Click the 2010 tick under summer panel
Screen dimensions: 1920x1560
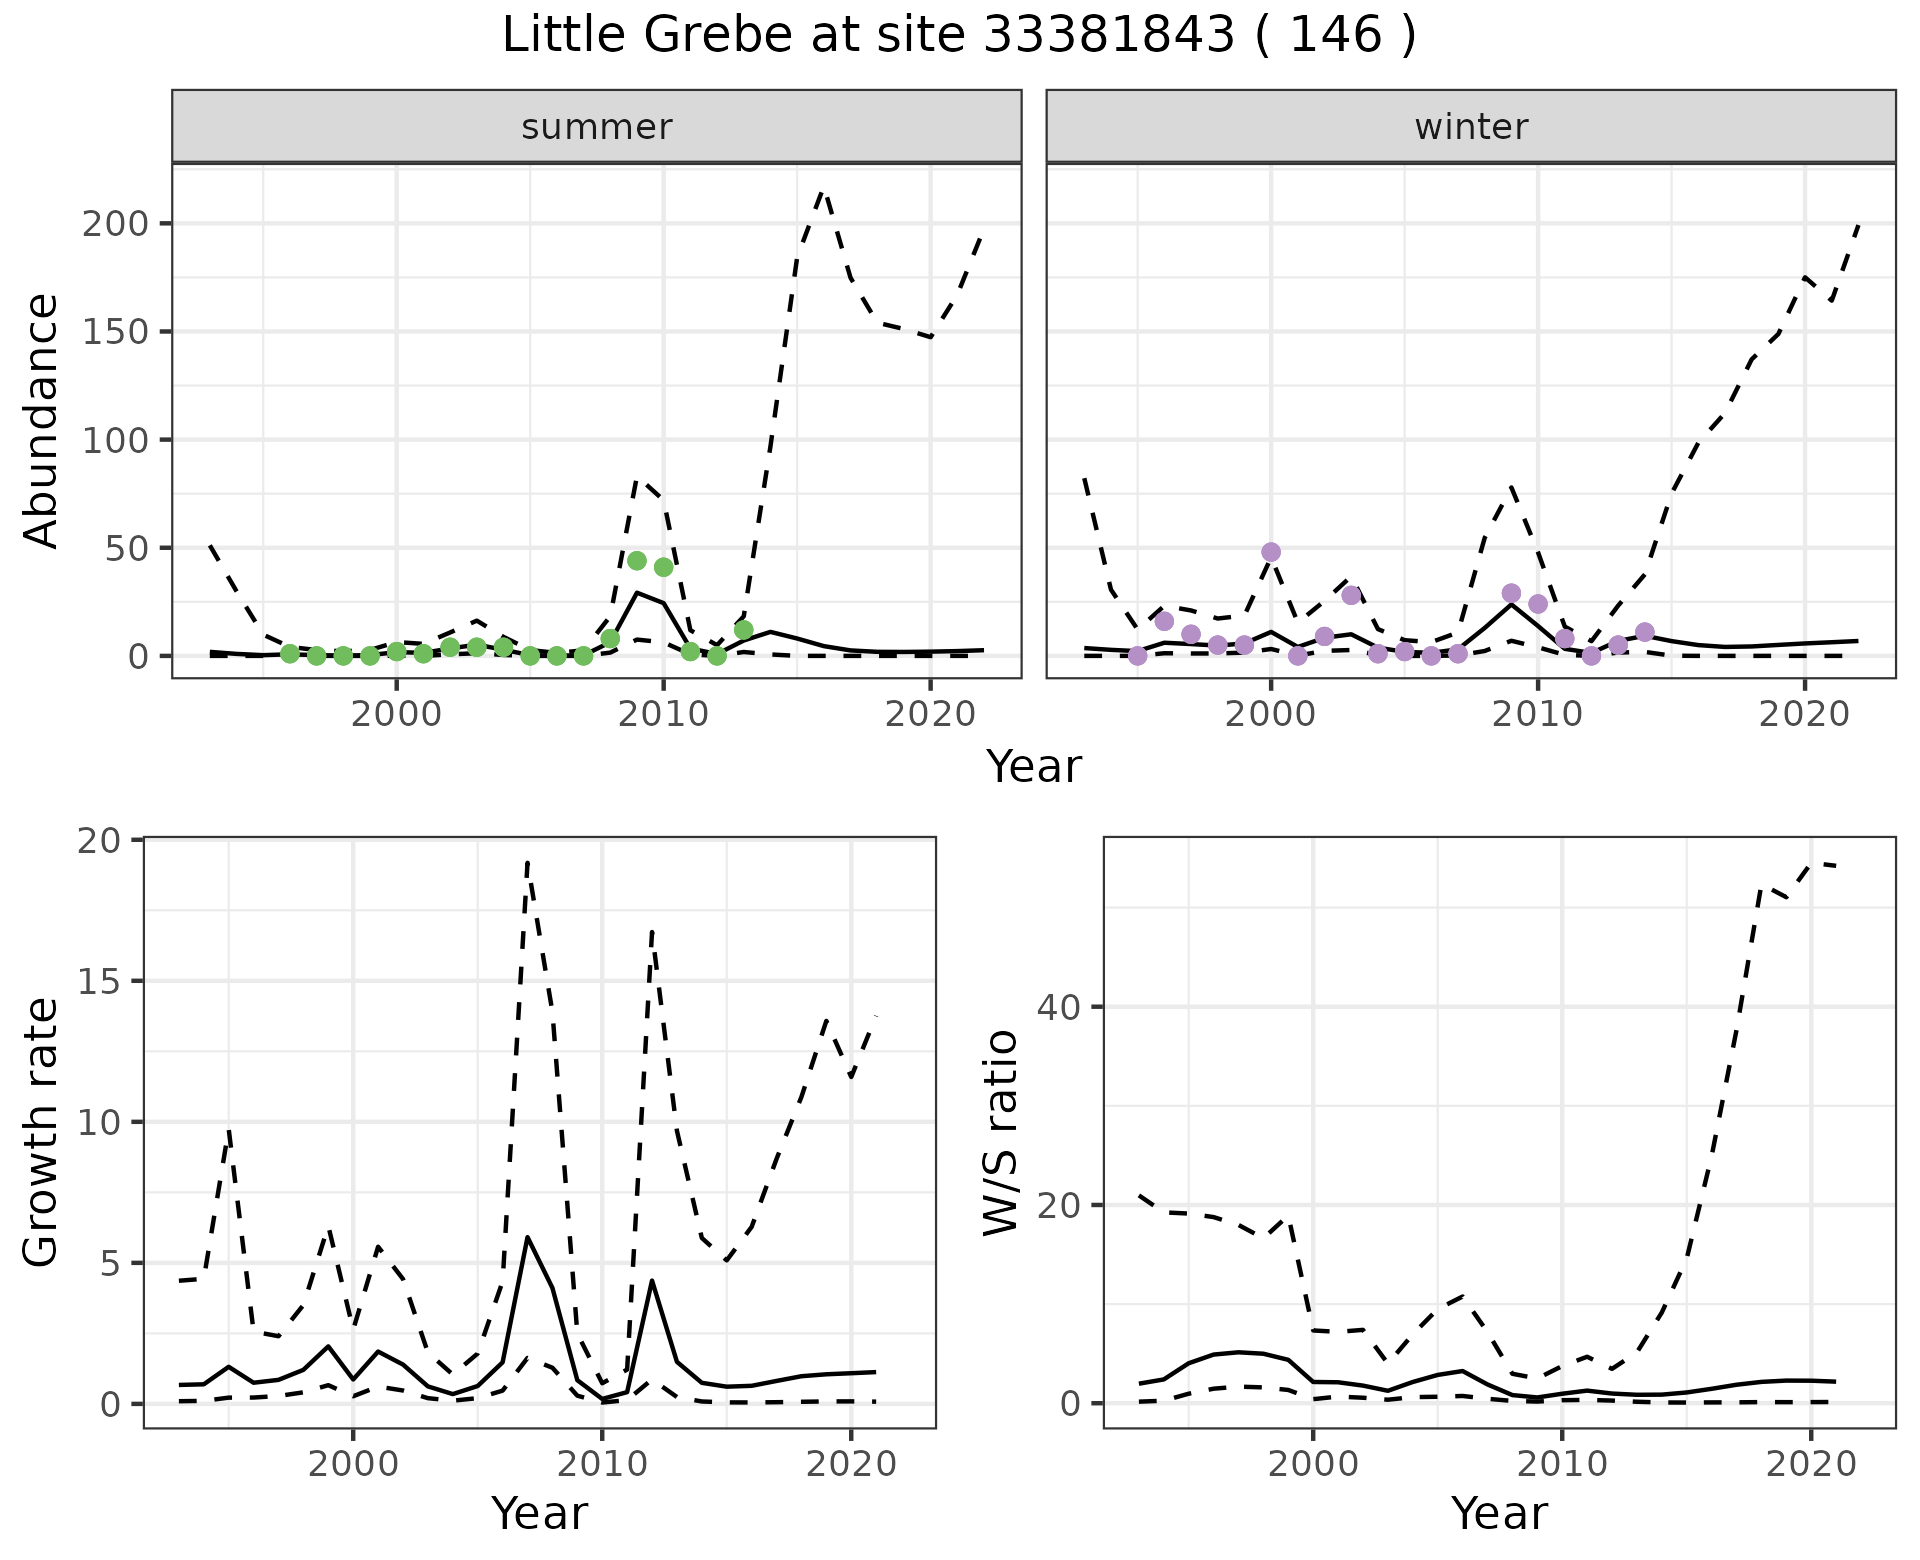663,715
